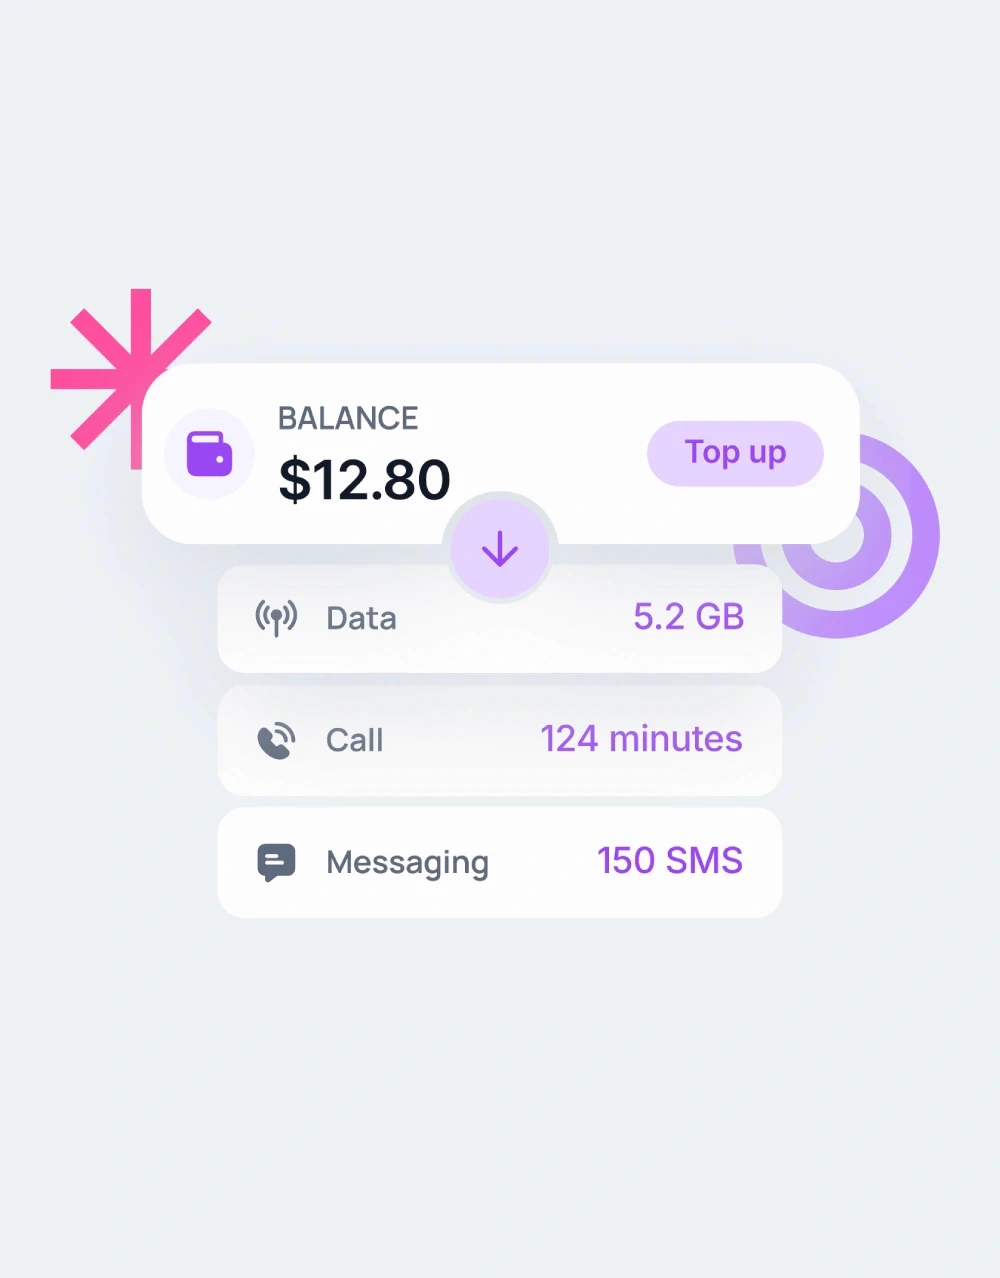Open the 5.2 GB data amount
This screenshot has height=1278, width=1000.
(688, 617)
